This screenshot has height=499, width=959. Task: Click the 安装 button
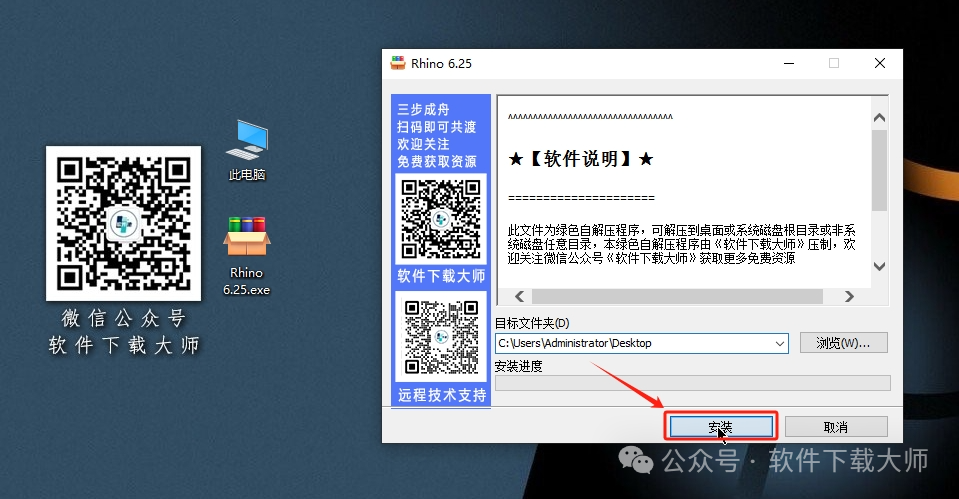pos(720,427)
